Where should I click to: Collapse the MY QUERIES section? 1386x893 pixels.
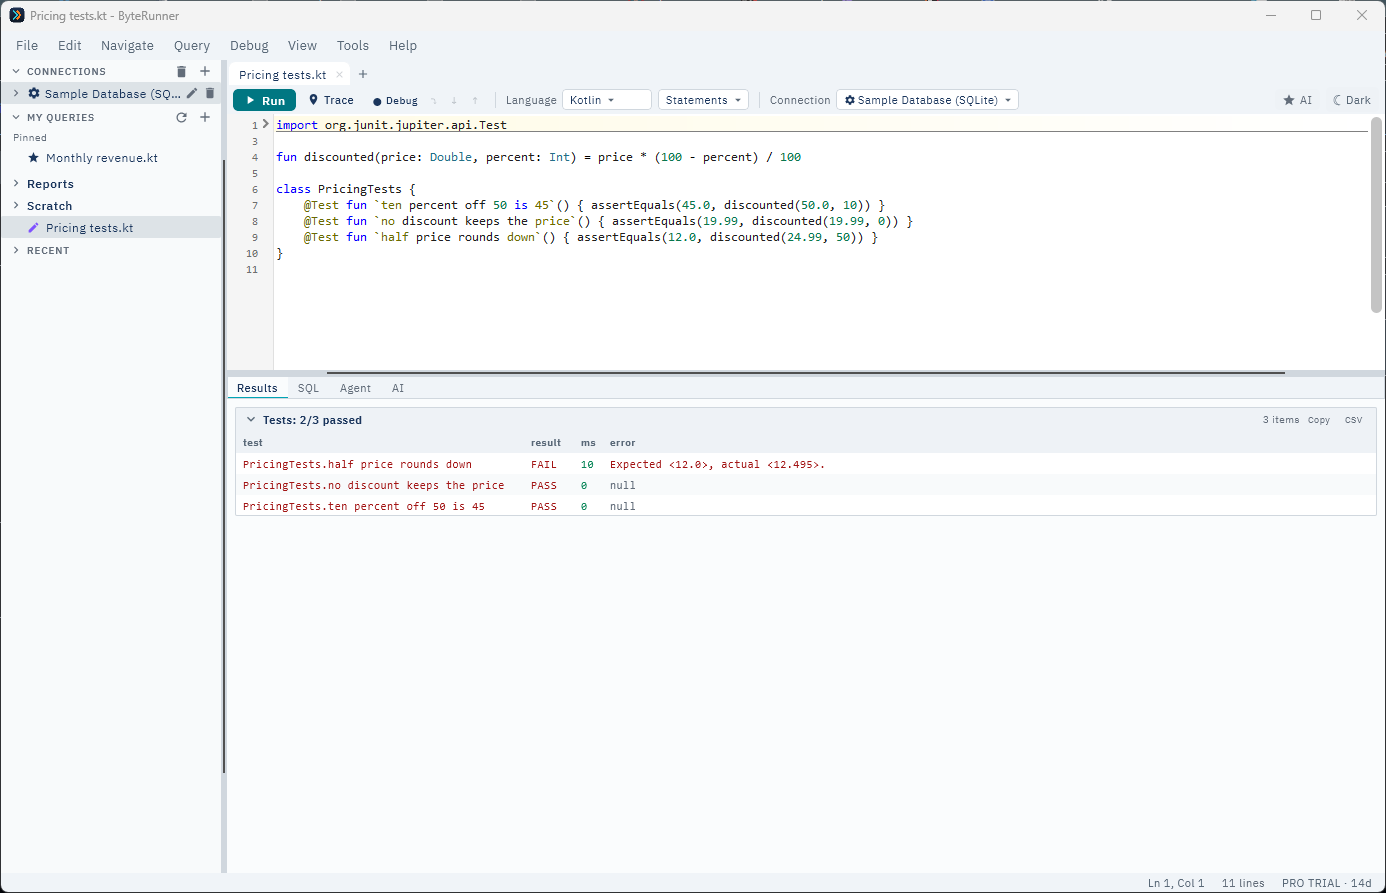[16, 117]
